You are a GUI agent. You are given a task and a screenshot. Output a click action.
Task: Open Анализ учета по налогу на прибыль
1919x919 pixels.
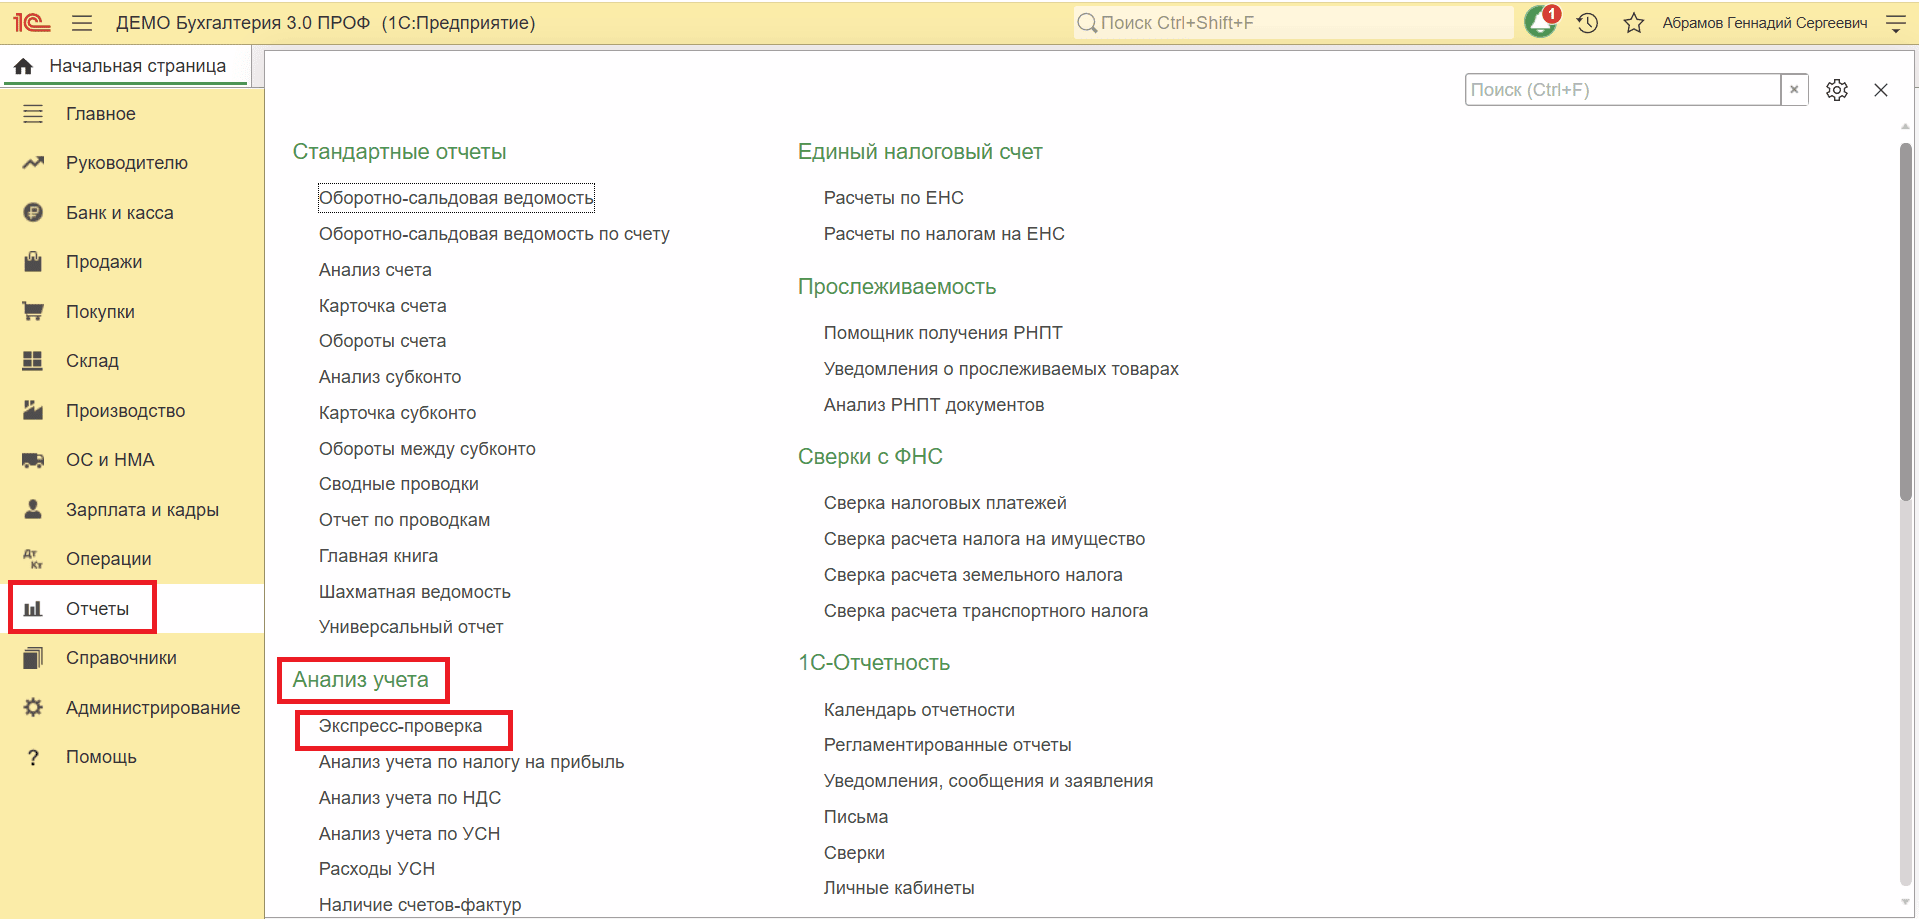click(x=471, y=762)
